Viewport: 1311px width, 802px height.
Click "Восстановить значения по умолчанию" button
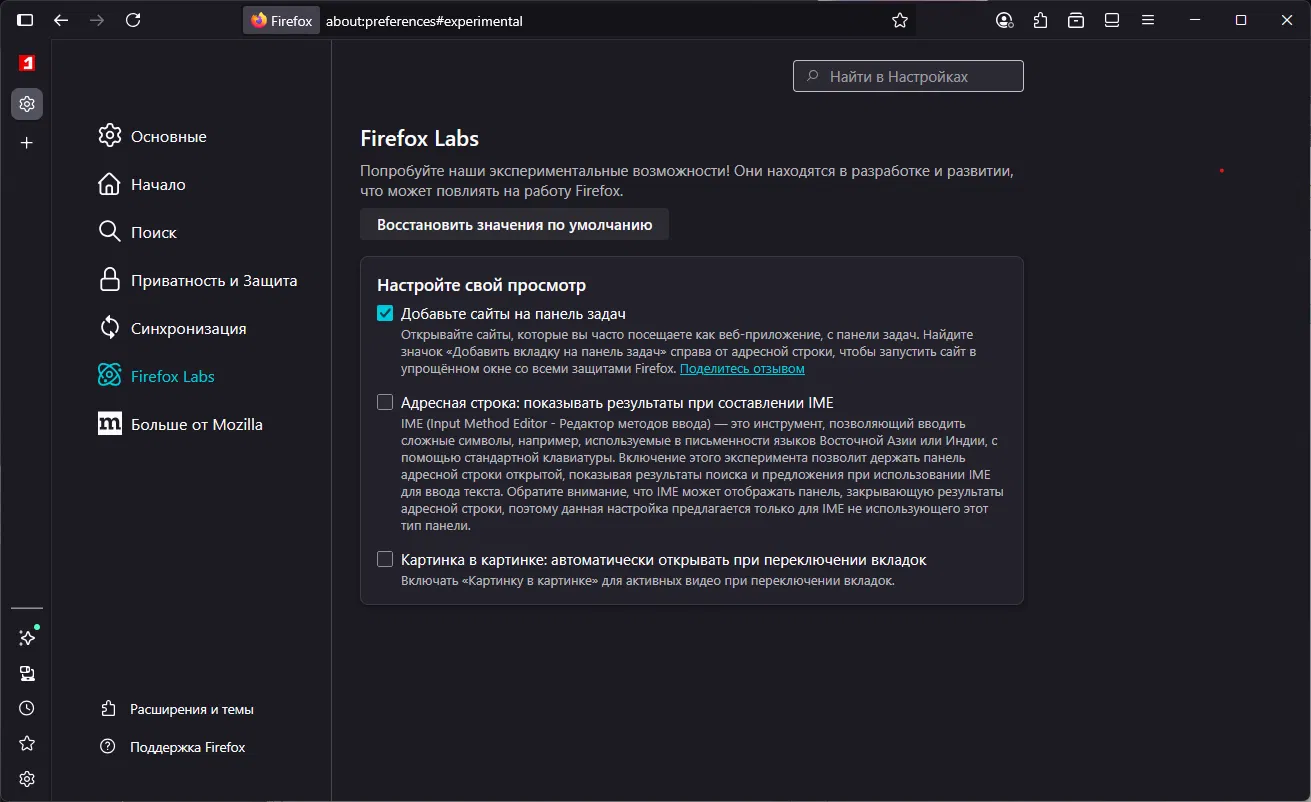(x=514, y=225)
